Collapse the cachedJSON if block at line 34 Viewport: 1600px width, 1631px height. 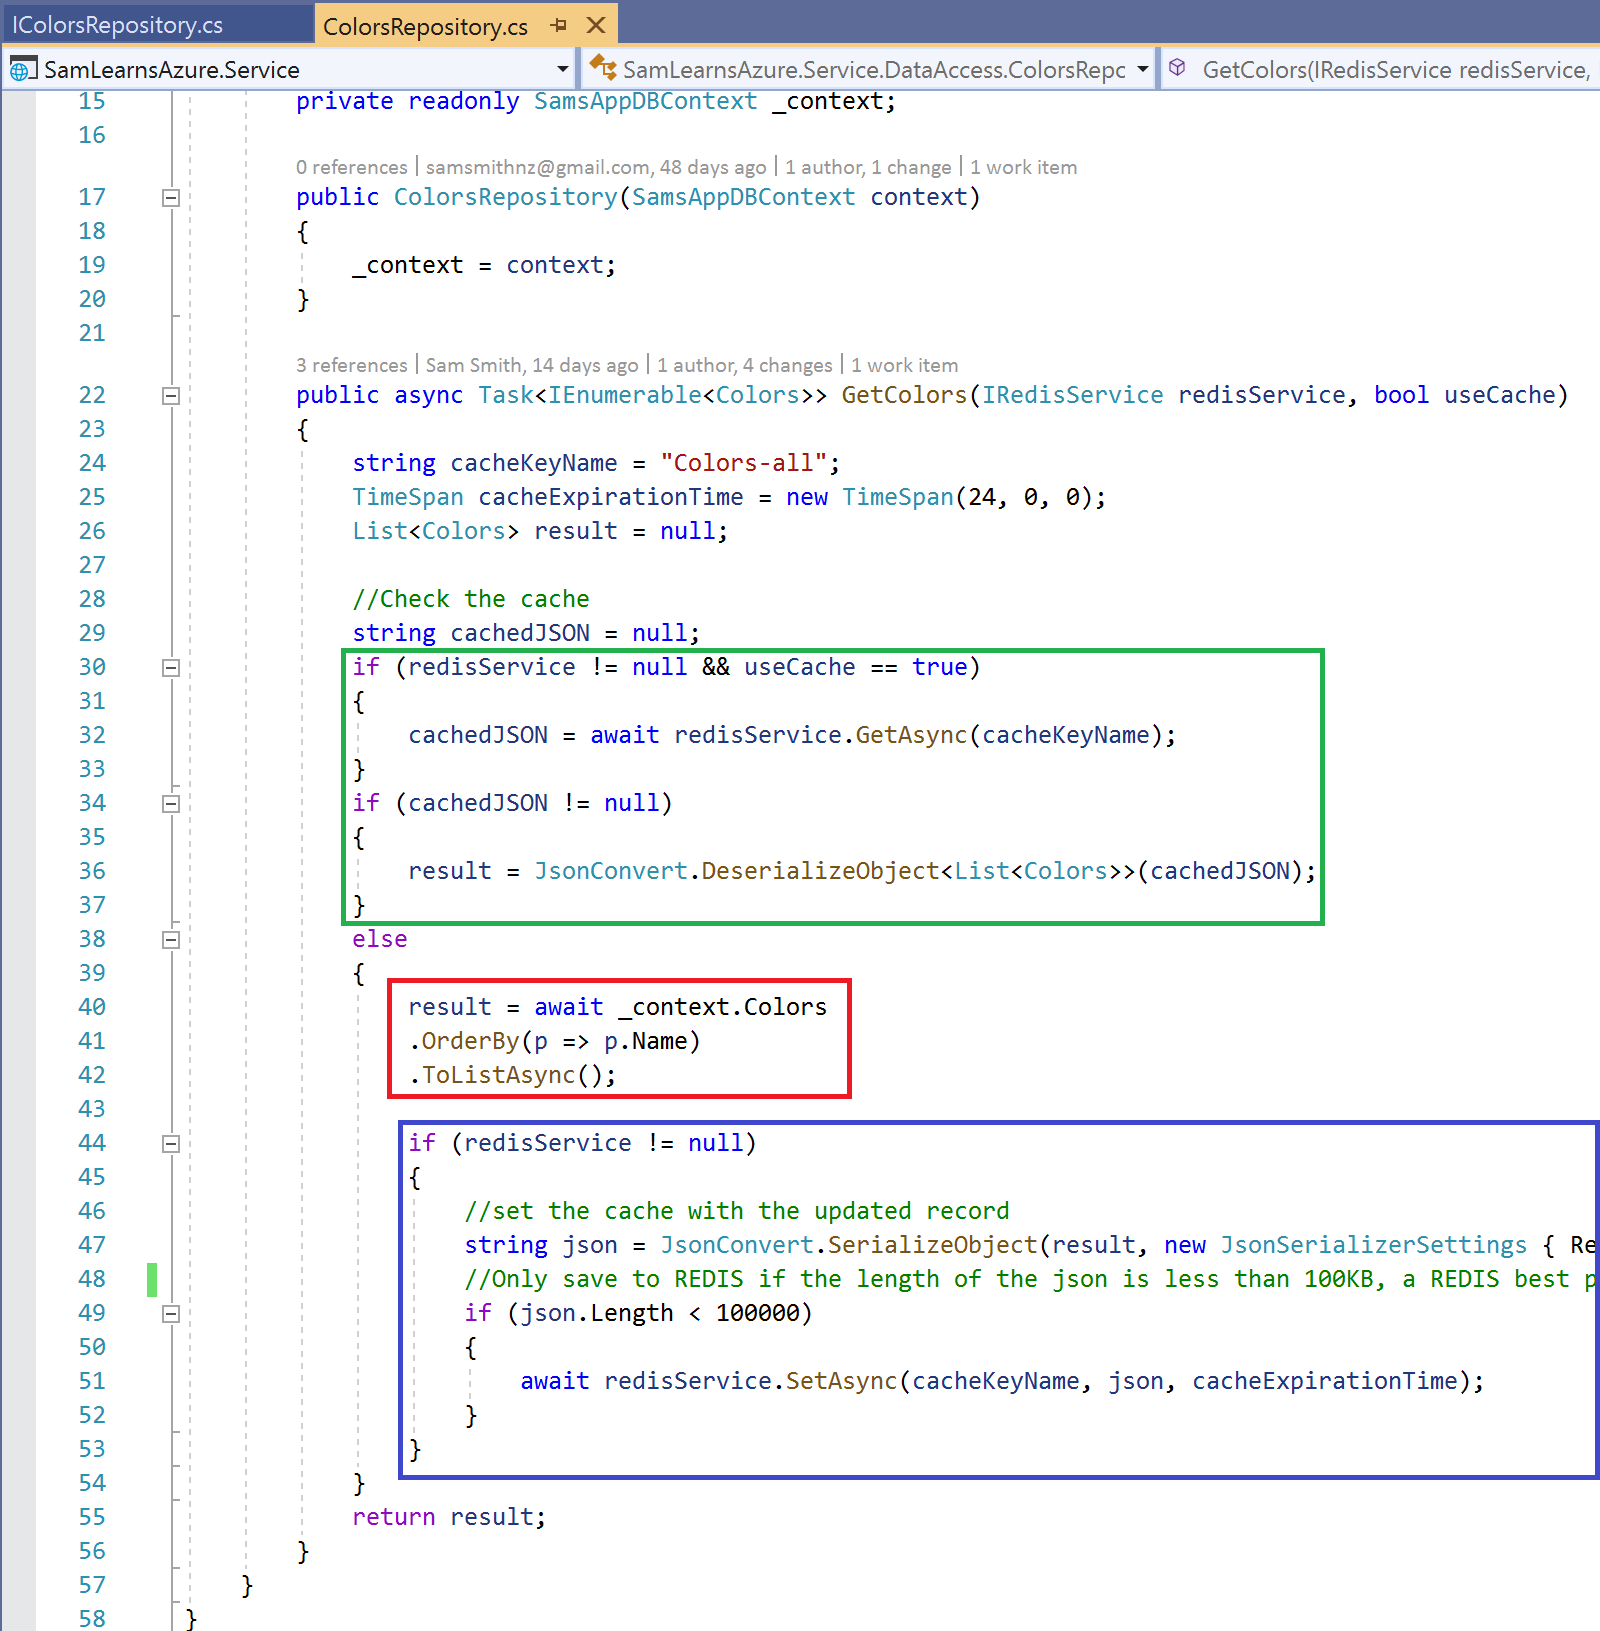click(x=171, y=804)
